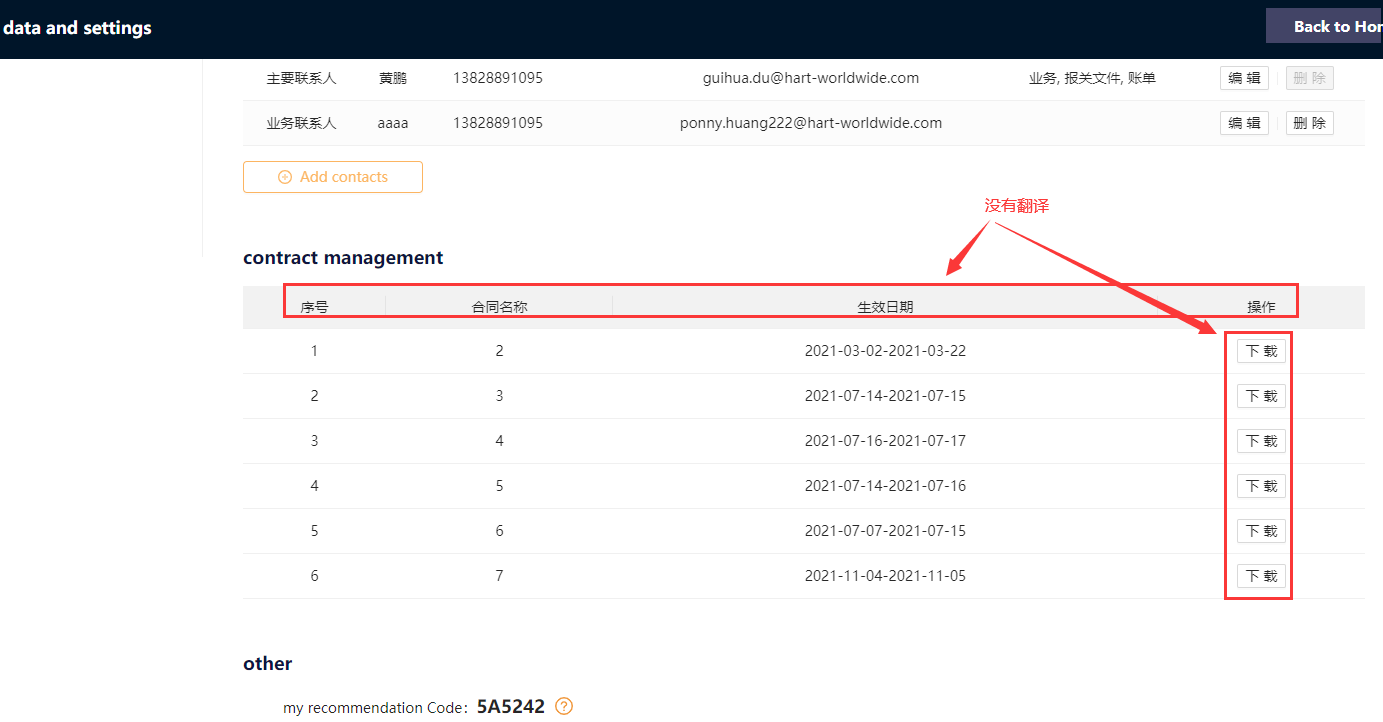Image resolution: width=1383 pixels, height=722 pixels.
Task: Click the 合同名称 column header
Action: click(499, 307)
